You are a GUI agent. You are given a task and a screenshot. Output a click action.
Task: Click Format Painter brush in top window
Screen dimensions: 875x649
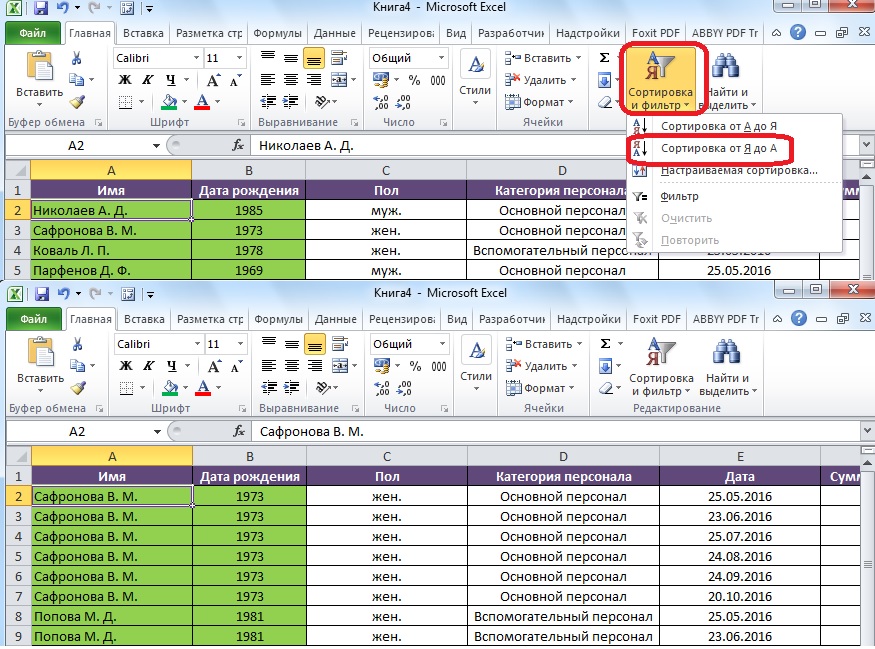pos(76,102)
